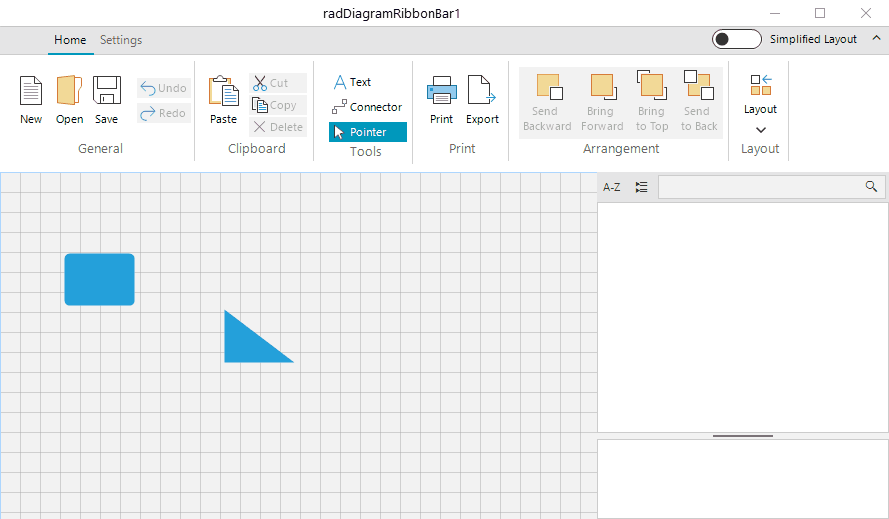The width and height of the screenshot is (889, 519).
Task: Maximize the radDiagramRibbonBar1 window
Action: (820, 13)
